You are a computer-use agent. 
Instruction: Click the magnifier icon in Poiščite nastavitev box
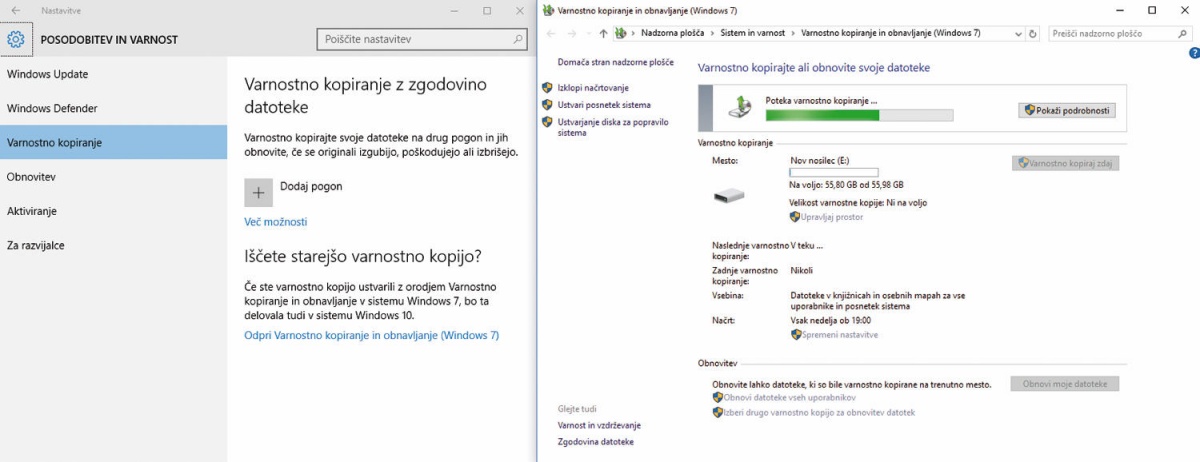(x=517, y=39)
